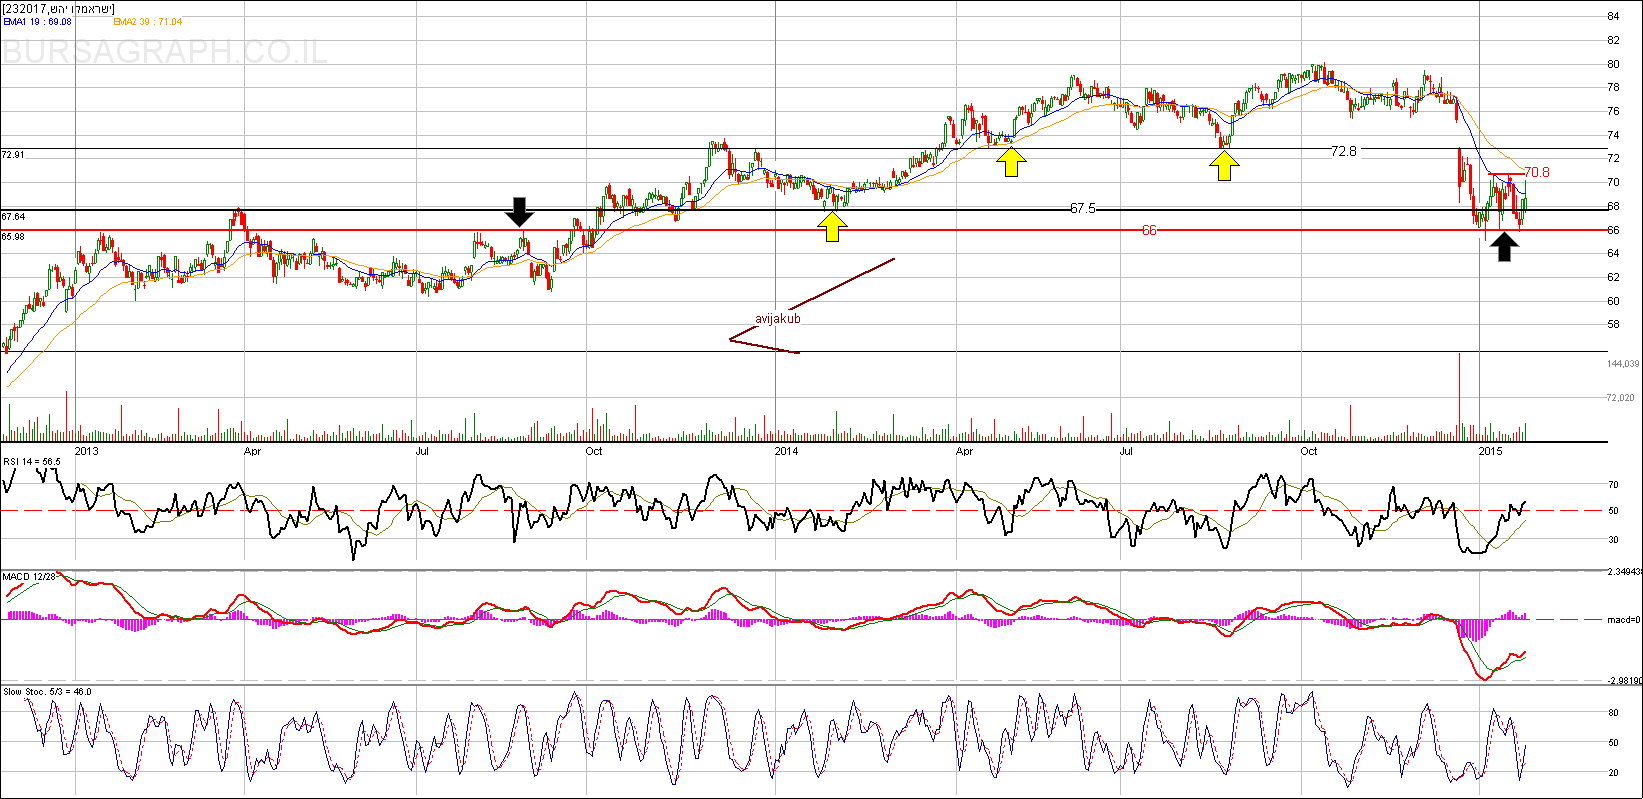Image resolution: width=1643 pixels, height=799 pixels.
Task: Click the "Slow Stoc. 5/3 = 46.0" label
Action: pyautogui.click(x=47, y=691)
